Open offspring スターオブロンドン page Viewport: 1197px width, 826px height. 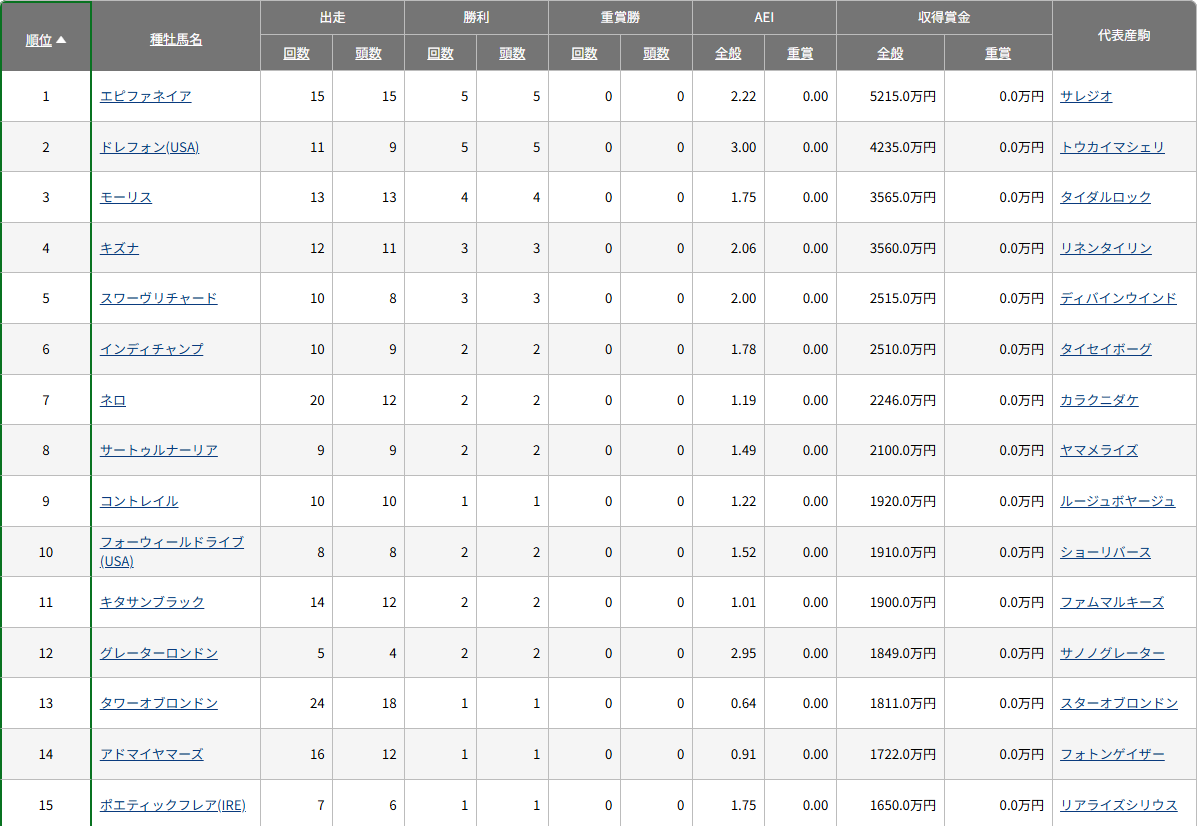click(1118, 704)
